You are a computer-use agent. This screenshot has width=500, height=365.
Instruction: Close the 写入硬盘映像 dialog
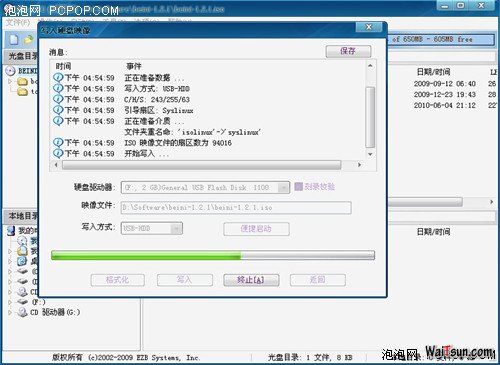369,27
